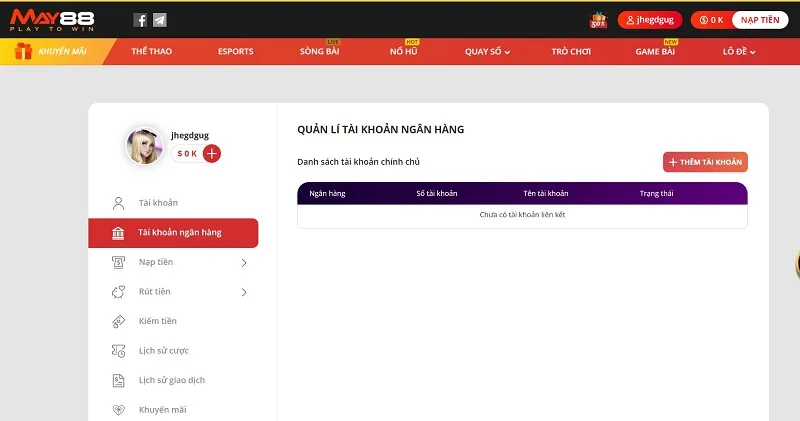The width and height of the screenshot is (800, 421).
Task: Click the red plus icon beside balance
Action: point(212,153)
